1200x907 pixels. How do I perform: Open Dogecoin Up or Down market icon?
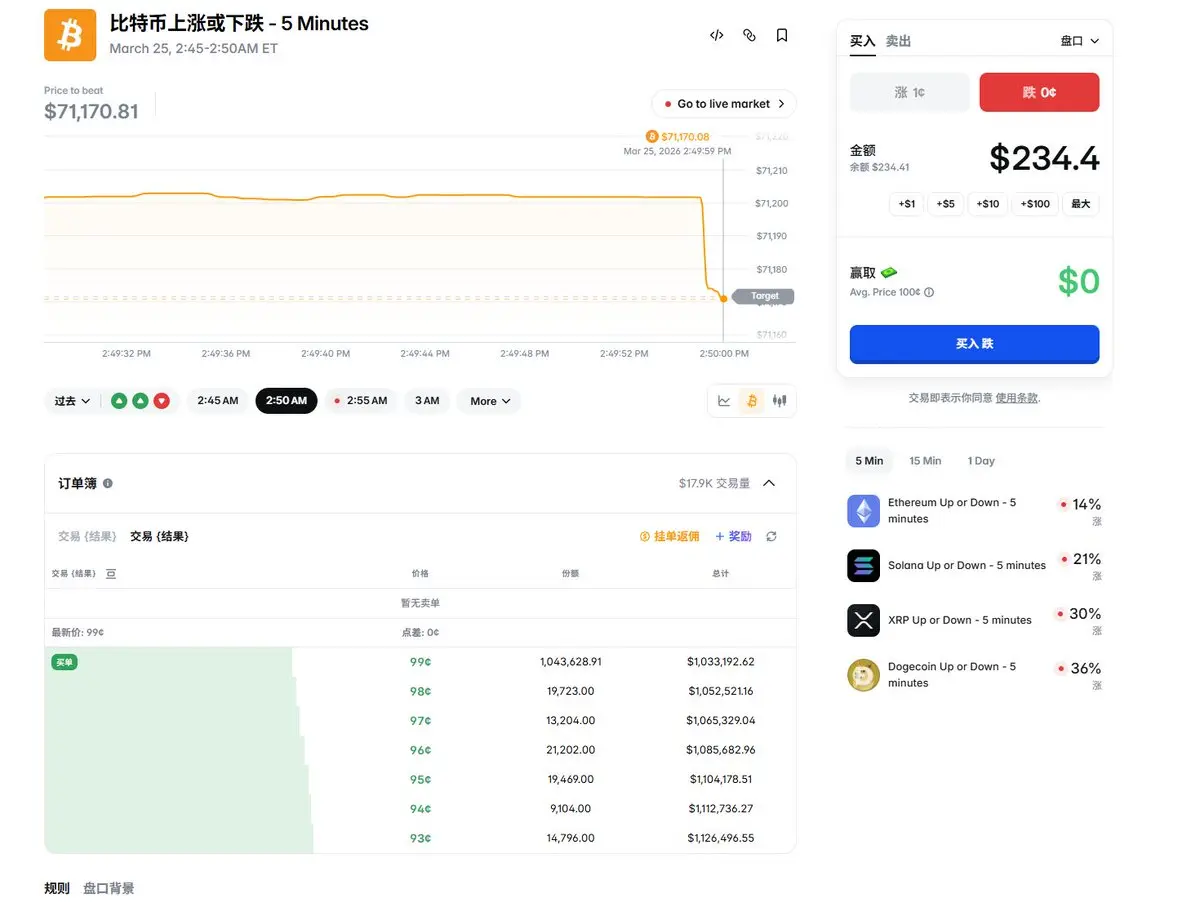[864, 675]
